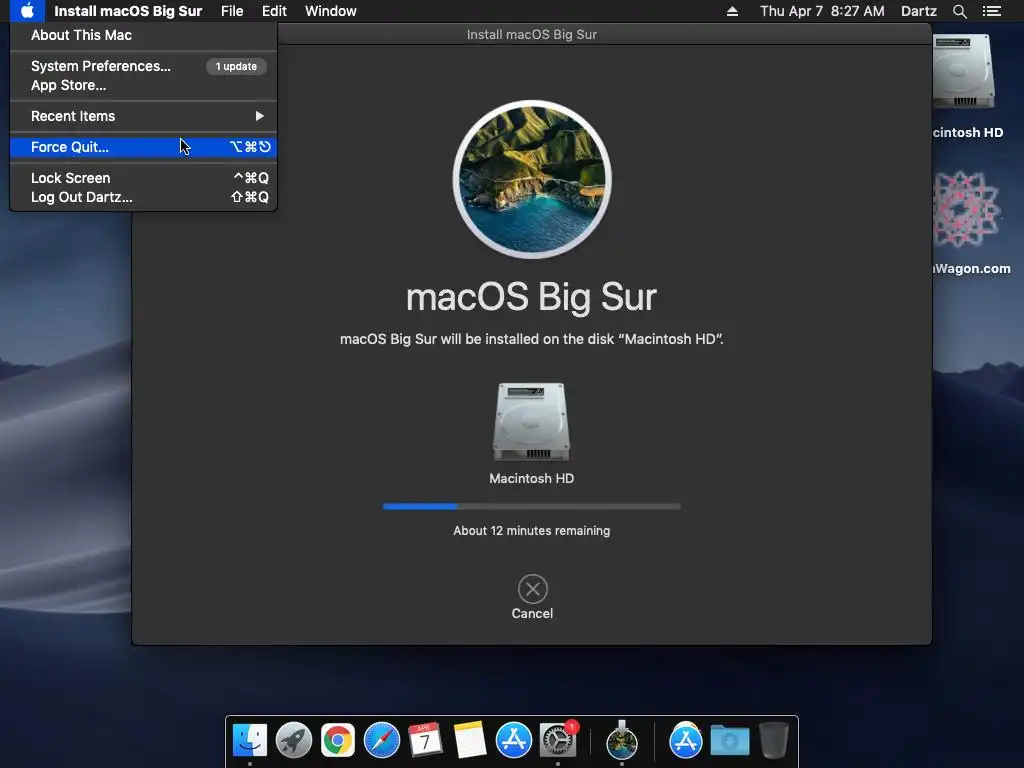Select Force Quit… menu entry
The image size is (1024, 768).
point(144,147)
